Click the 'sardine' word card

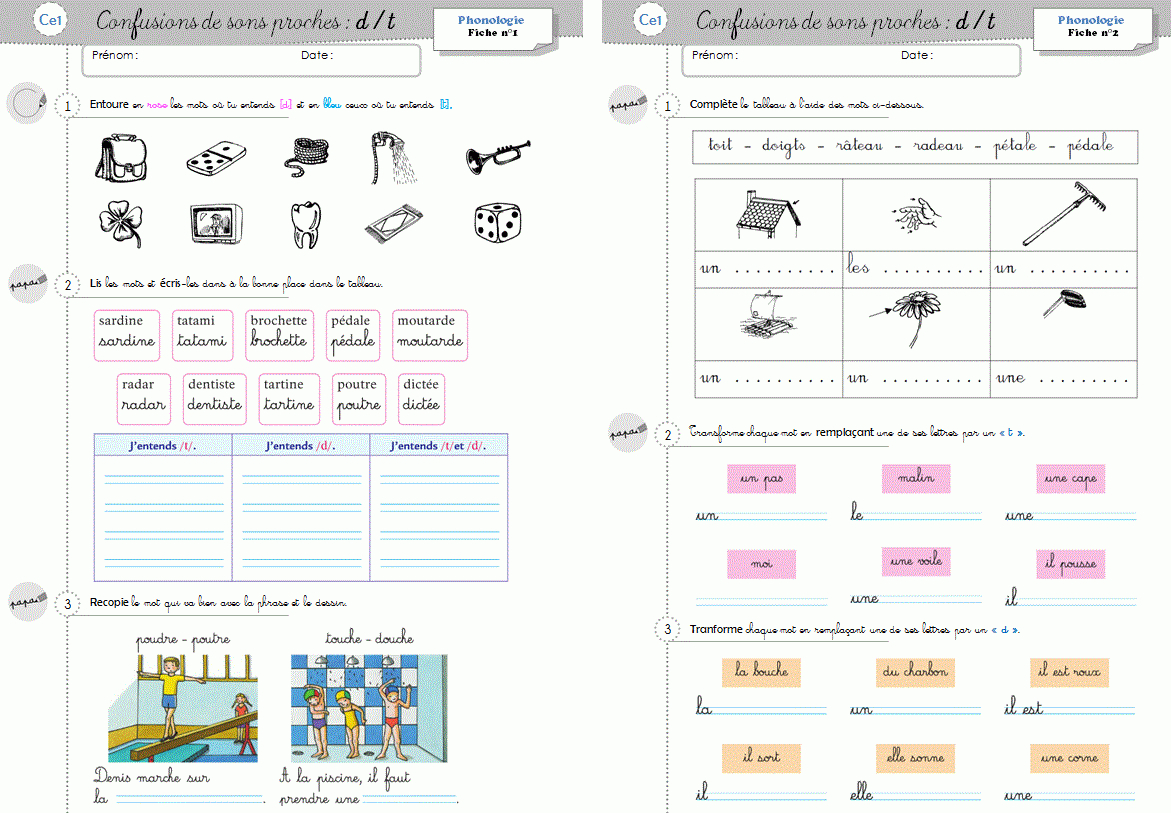click(x=127, y=334)
